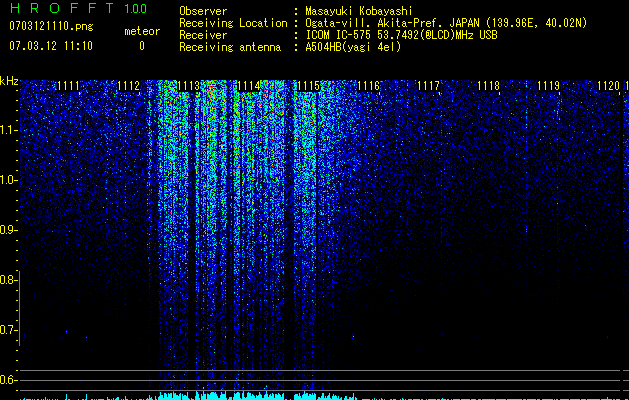
Task: Click the HROFFT 1.0.0 title text
Action: click(x=78, y=8)
